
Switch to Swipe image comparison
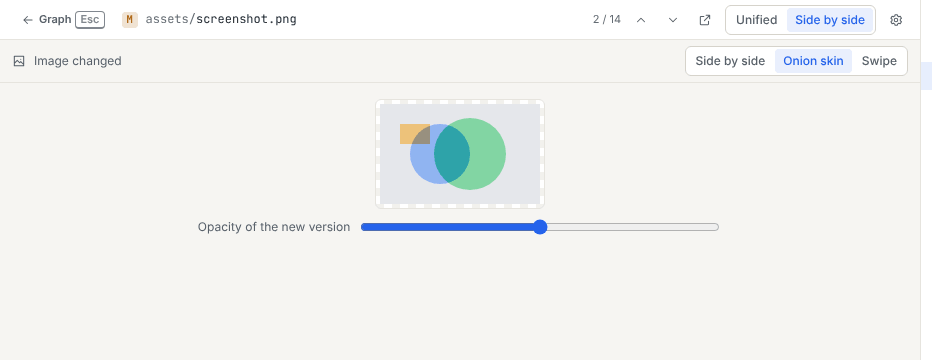879,61
